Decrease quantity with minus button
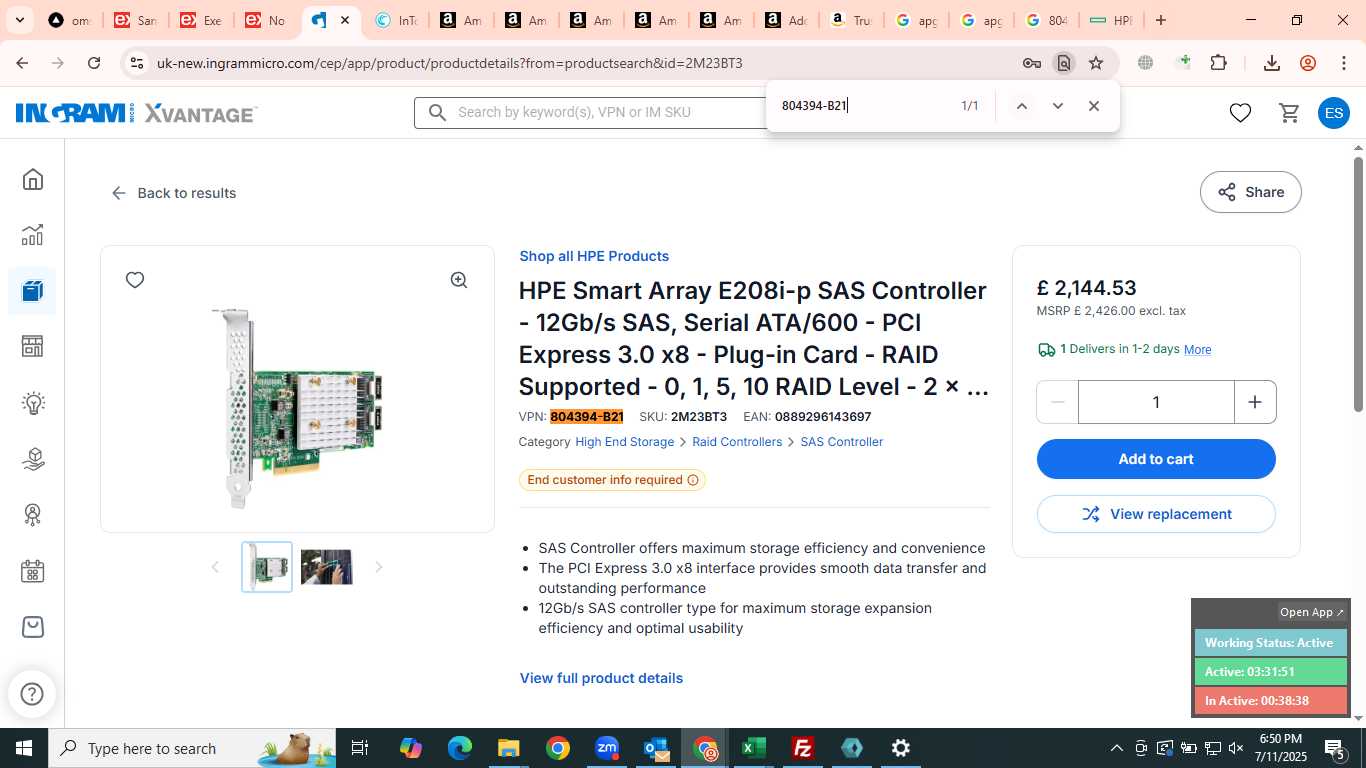Screen dimensions: 1366x768 [x=1057, y=402]
